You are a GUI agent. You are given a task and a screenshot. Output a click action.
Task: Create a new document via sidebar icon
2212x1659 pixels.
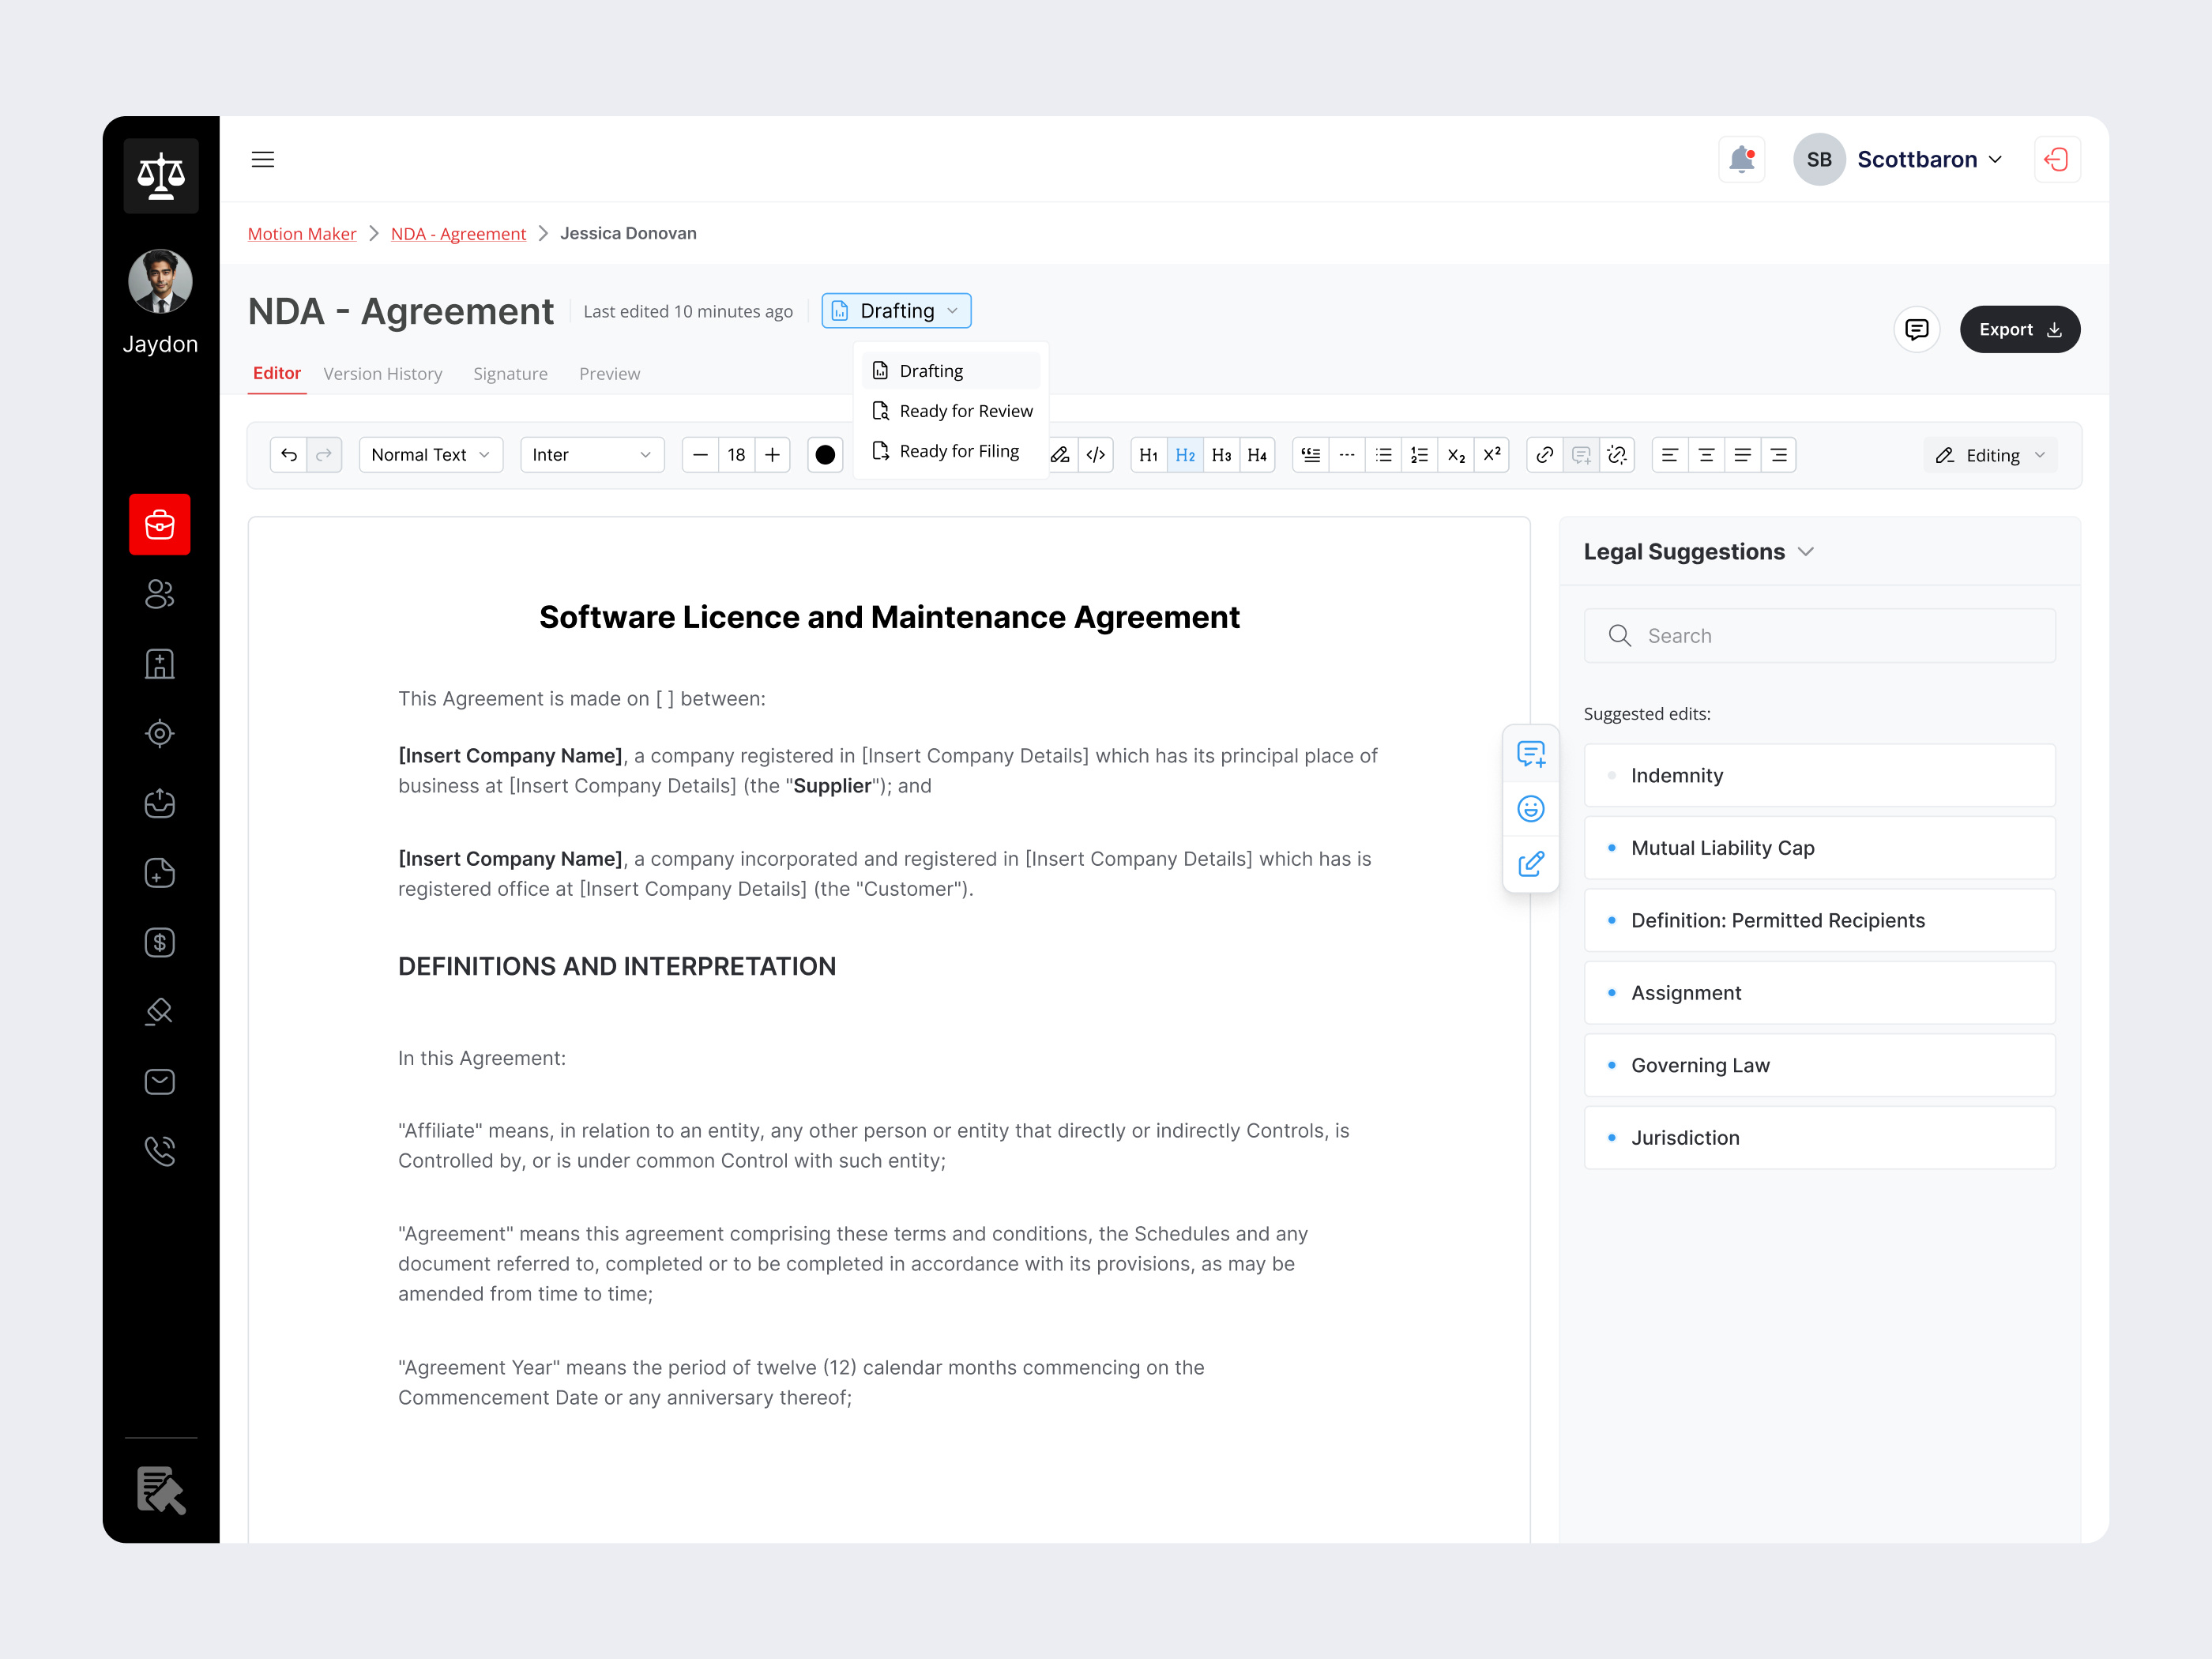(160, 872)
